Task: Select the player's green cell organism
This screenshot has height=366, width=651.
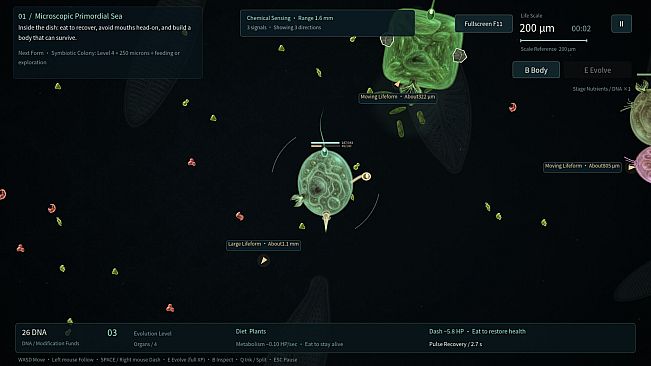Action: point(325,183)
